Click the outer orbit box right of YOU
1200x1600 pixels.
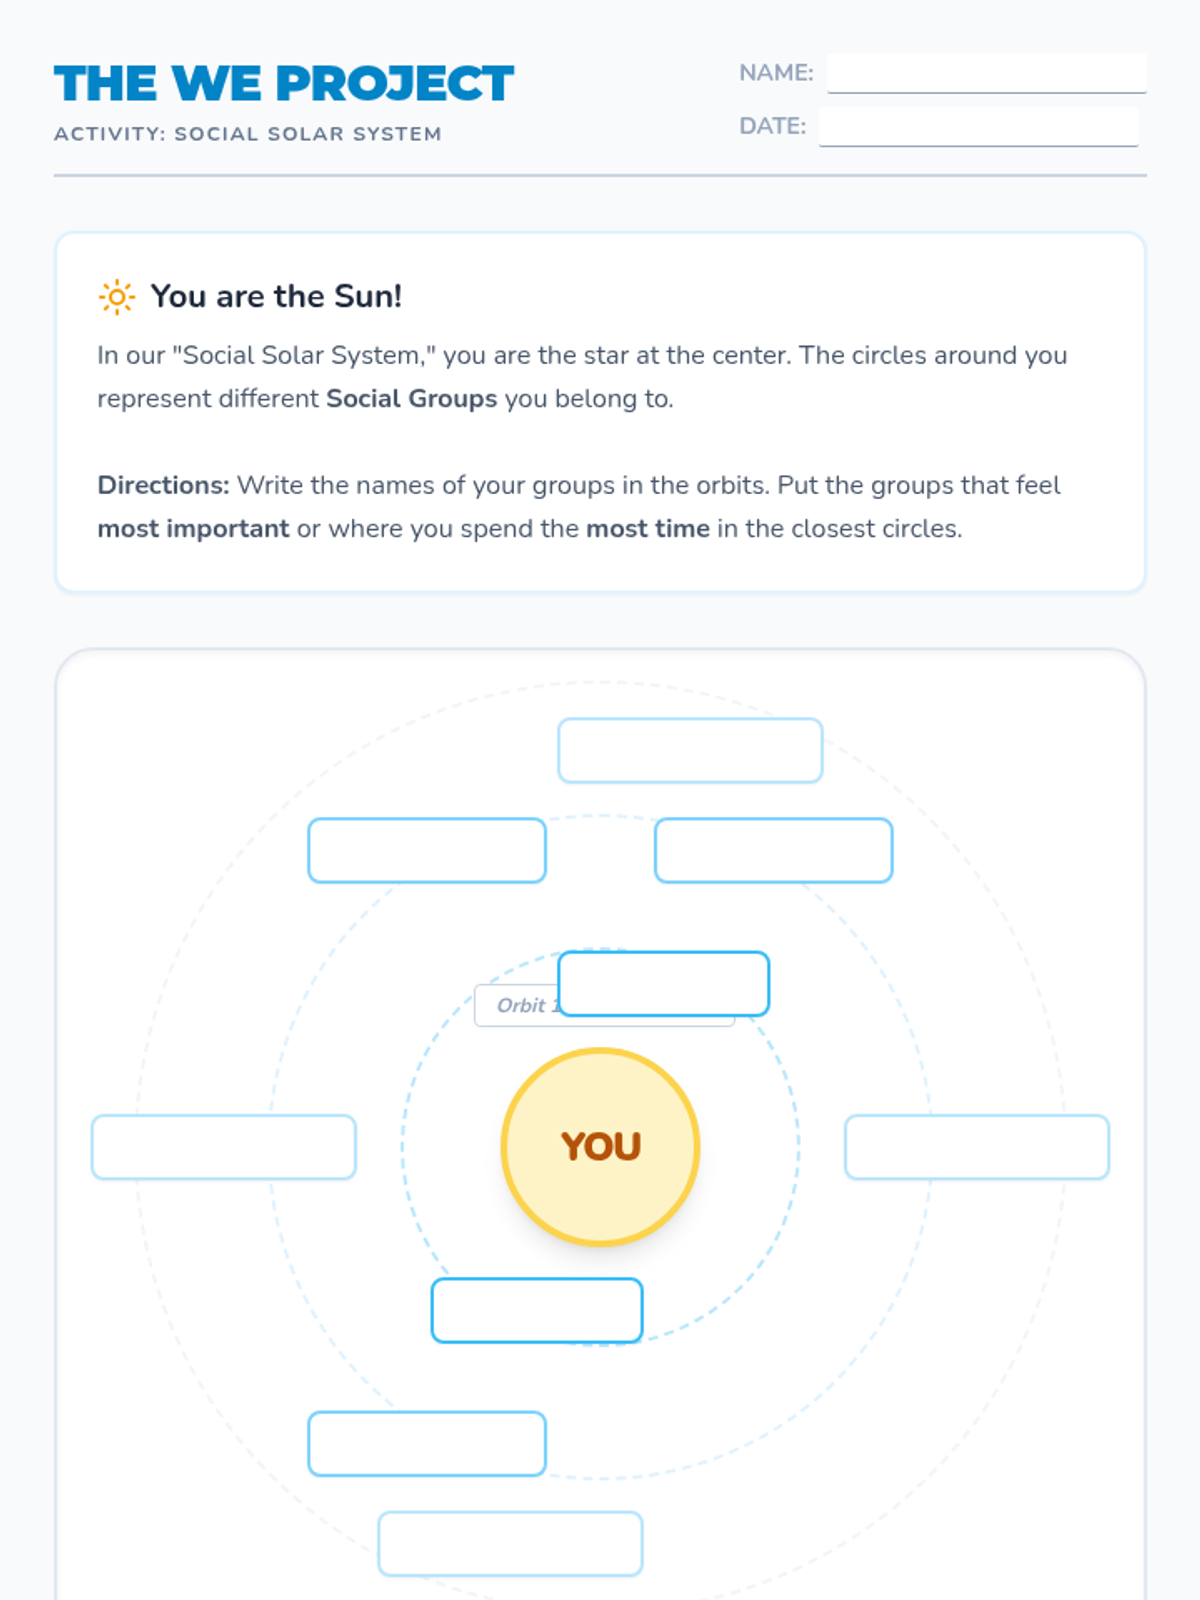click(977, 1147)
